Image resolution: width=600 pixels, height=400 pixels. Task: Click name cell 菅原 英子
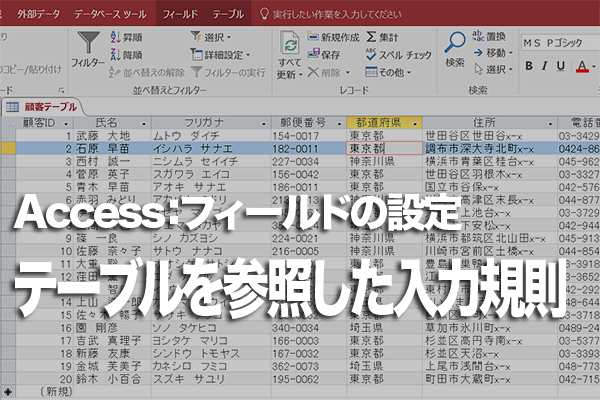point(112,174)
